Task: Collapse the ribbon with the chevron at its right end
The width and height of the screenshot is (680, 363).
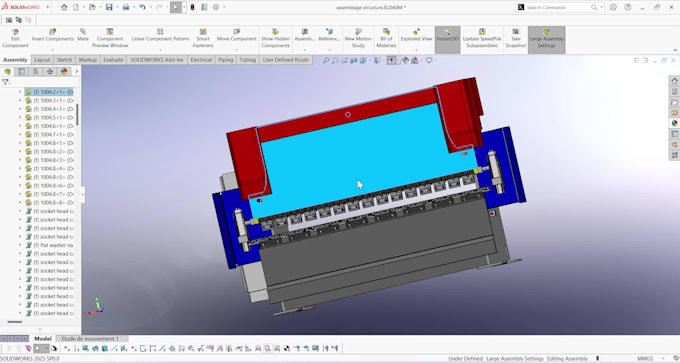Action: [x=675, y=50]
